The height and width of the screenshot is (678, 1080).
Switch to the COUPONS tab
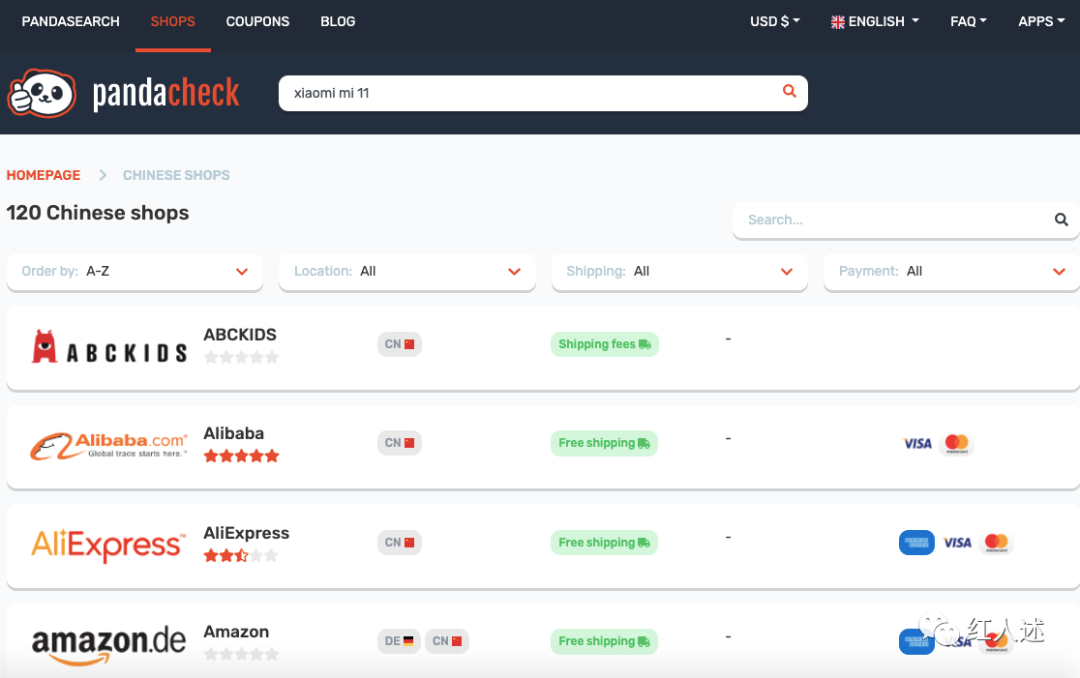pos(258,21)
